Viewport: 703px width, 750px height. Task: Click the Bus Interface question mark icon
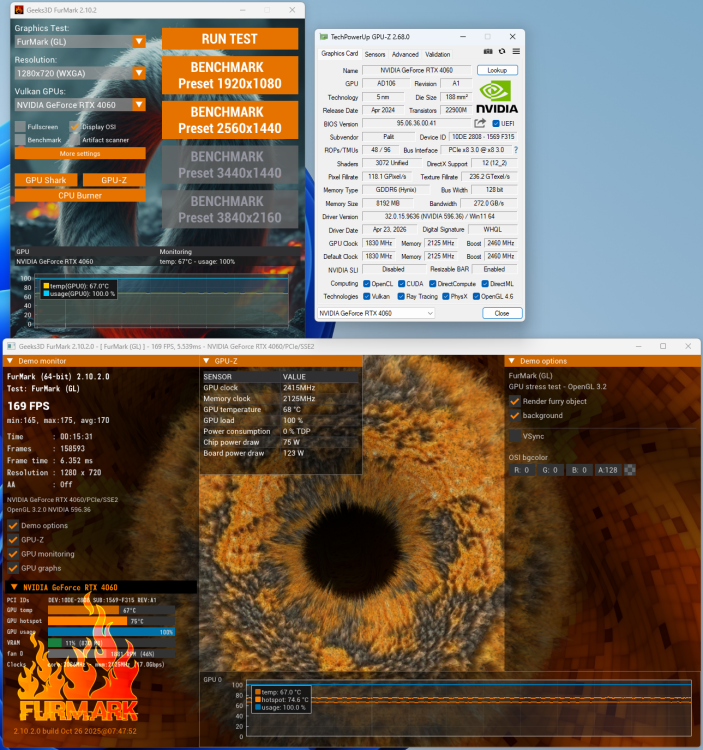pyautogui.click(x=516, y=150)
